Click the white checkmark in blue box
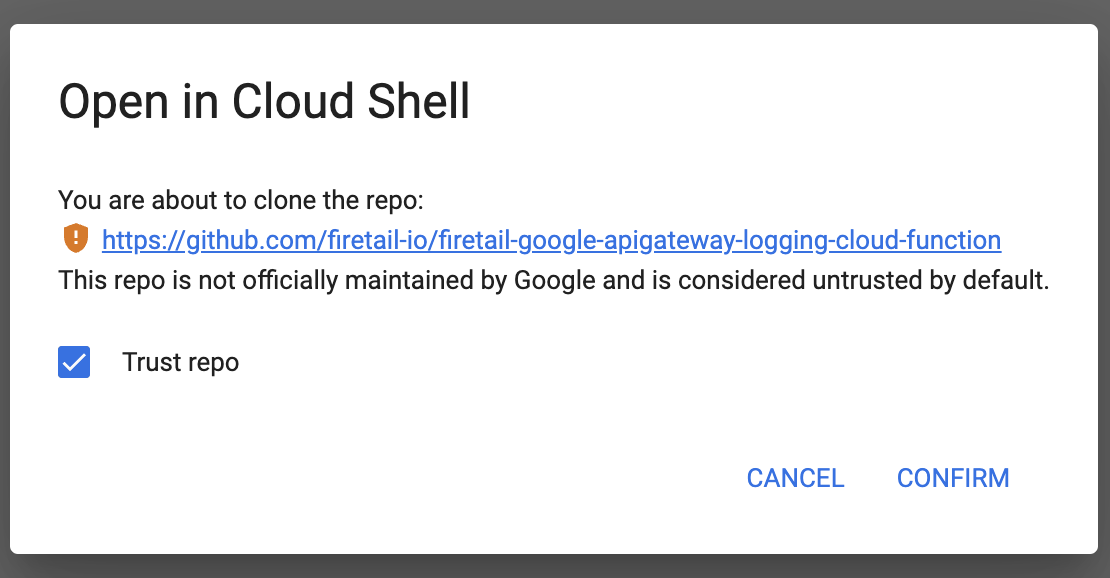1110x578 pixels. tap(75, 362)
